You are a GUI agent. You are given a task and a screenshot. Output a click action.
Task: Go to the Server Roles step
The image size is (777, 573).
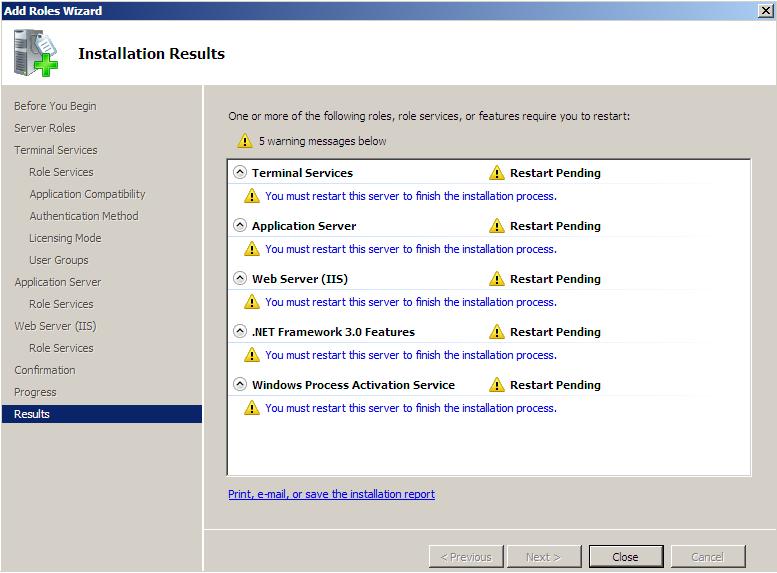coord(45,128)
